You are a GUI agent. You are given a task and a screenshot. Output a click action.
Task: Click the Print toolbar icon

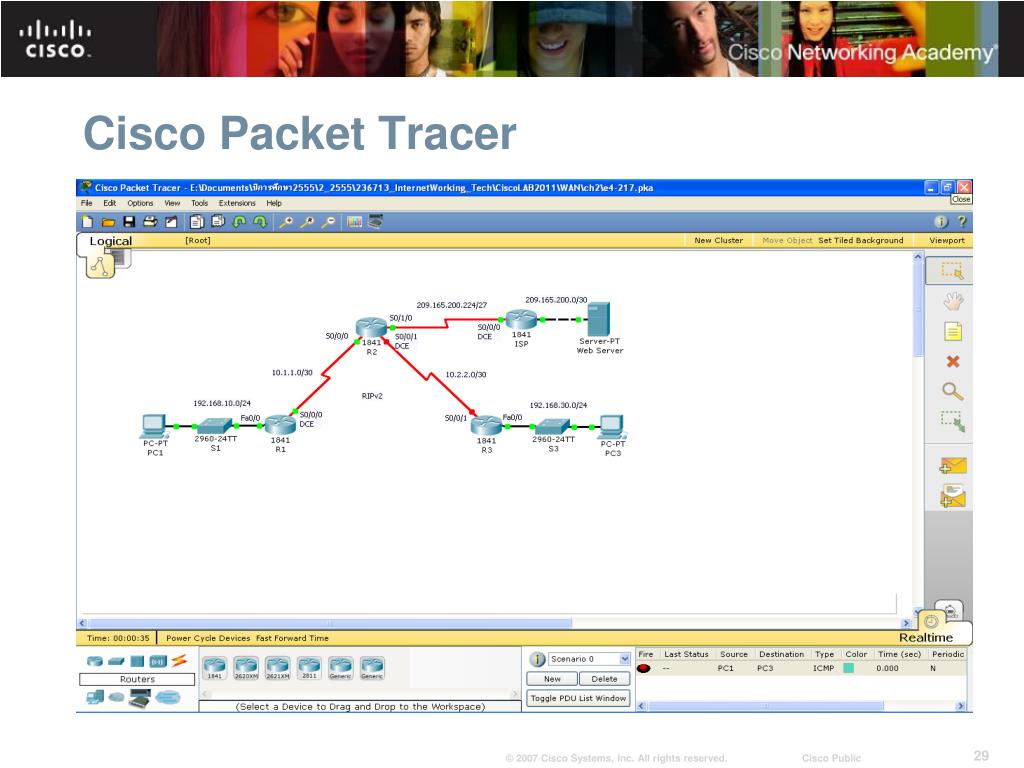tap(150, 222)
